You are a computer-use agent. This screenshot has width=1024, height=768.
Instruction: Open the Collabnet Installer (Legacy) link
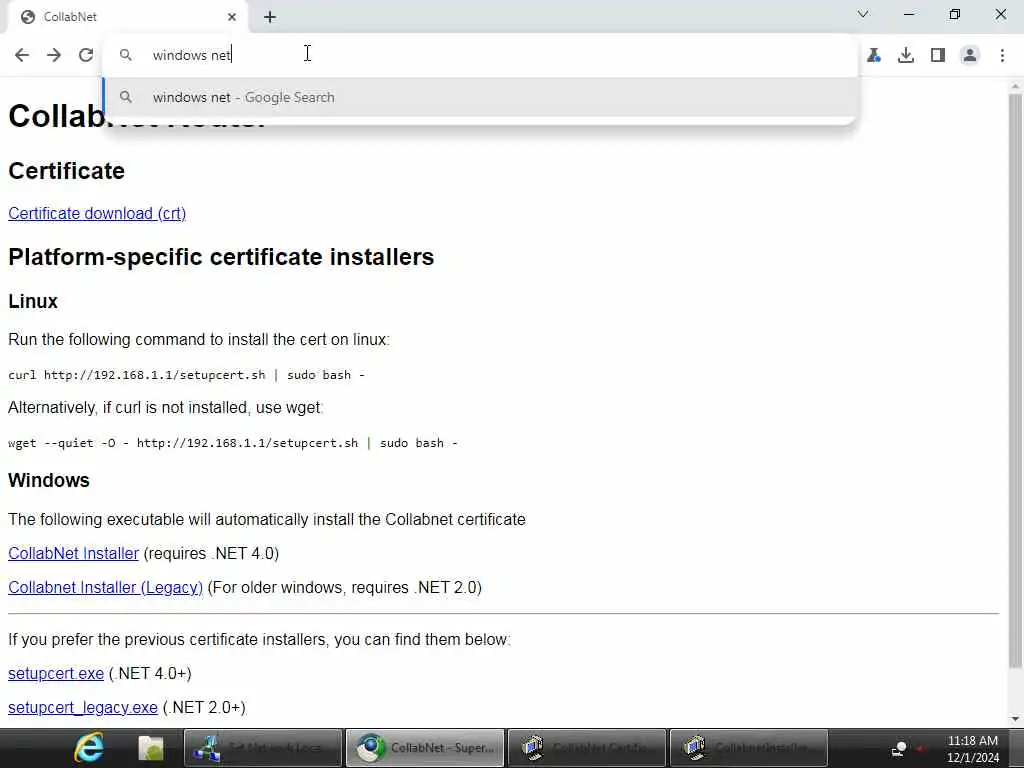(x=105, y=587)
